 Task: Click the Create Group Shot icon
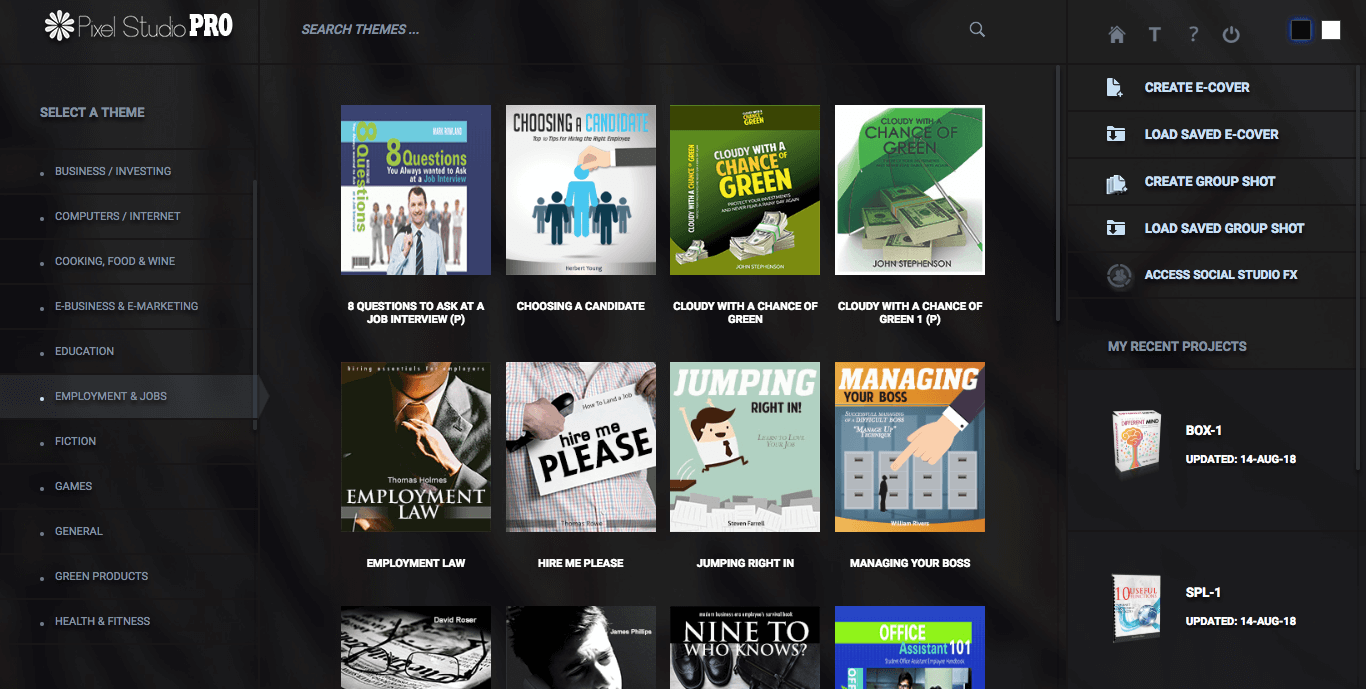(1116, 182)
